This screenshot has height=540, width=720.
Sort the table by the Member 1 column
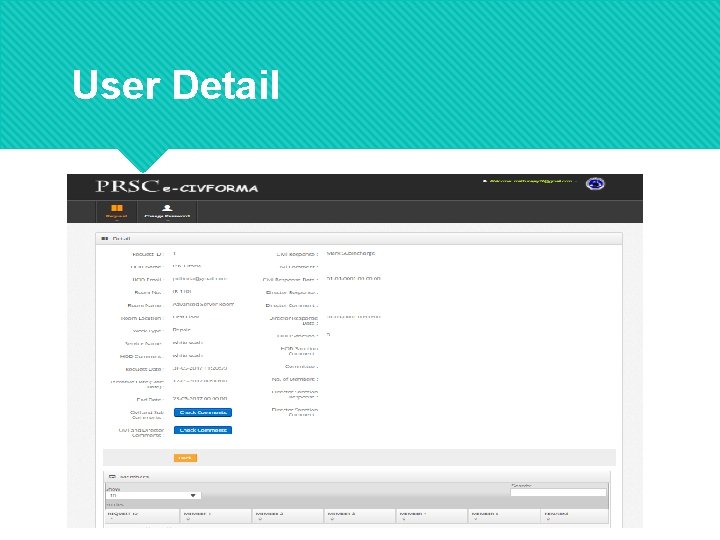tap(216, 516)
